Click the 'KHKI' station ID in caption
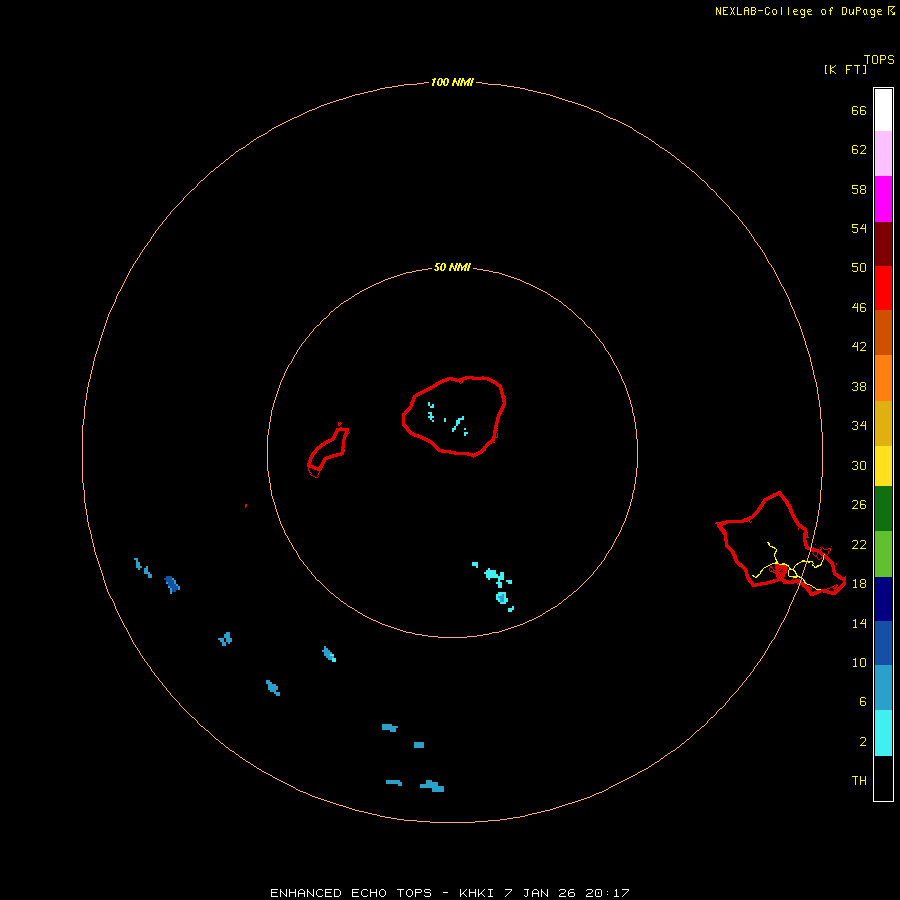900x900 pixels. coord(476,893)
